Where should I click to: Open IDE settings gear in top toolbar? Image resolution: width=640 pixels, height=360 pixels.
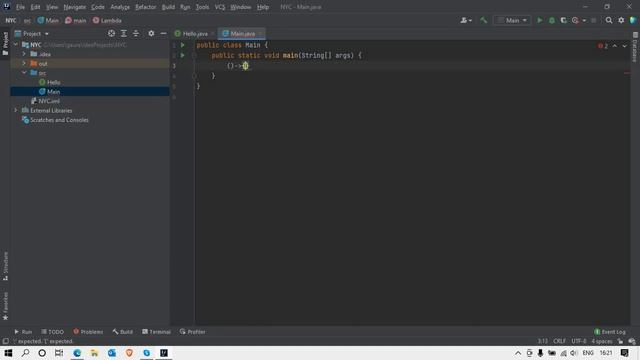(621, 20)
